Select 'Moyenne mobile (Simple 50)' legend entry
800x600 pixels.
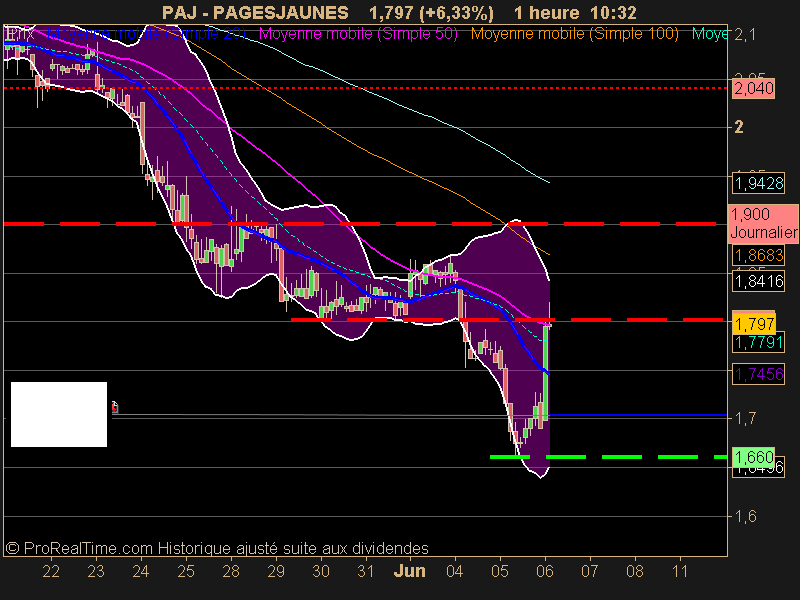click(358, 34)
